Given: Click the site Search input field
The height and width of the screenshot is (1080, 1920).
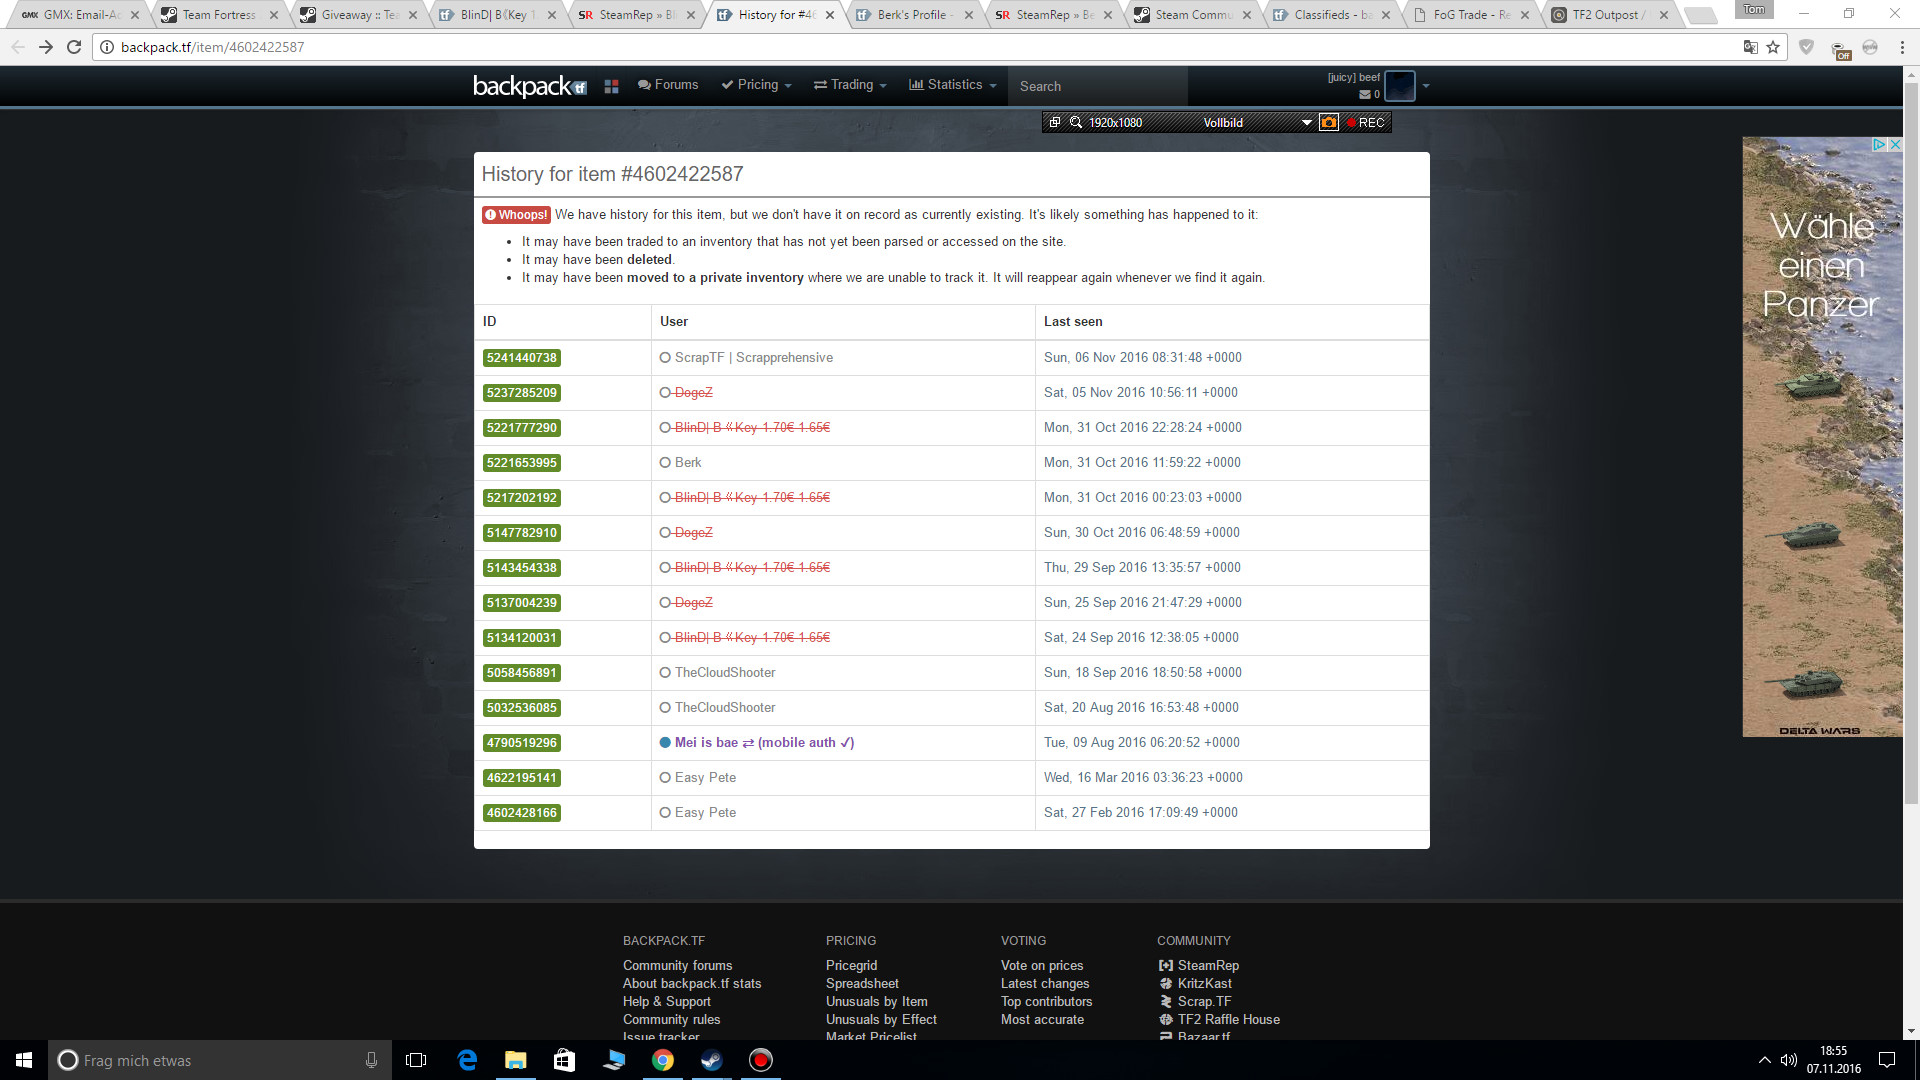Looking at the screenshot, I should [x=1096, y=87].
